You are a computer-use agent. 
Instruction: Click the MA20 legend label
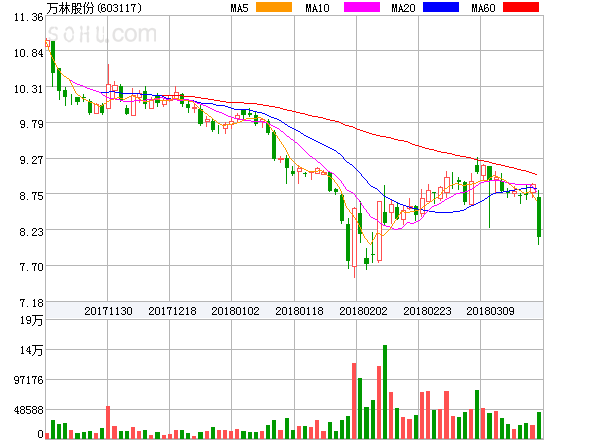pyautogui.click(x=403, y=8)
